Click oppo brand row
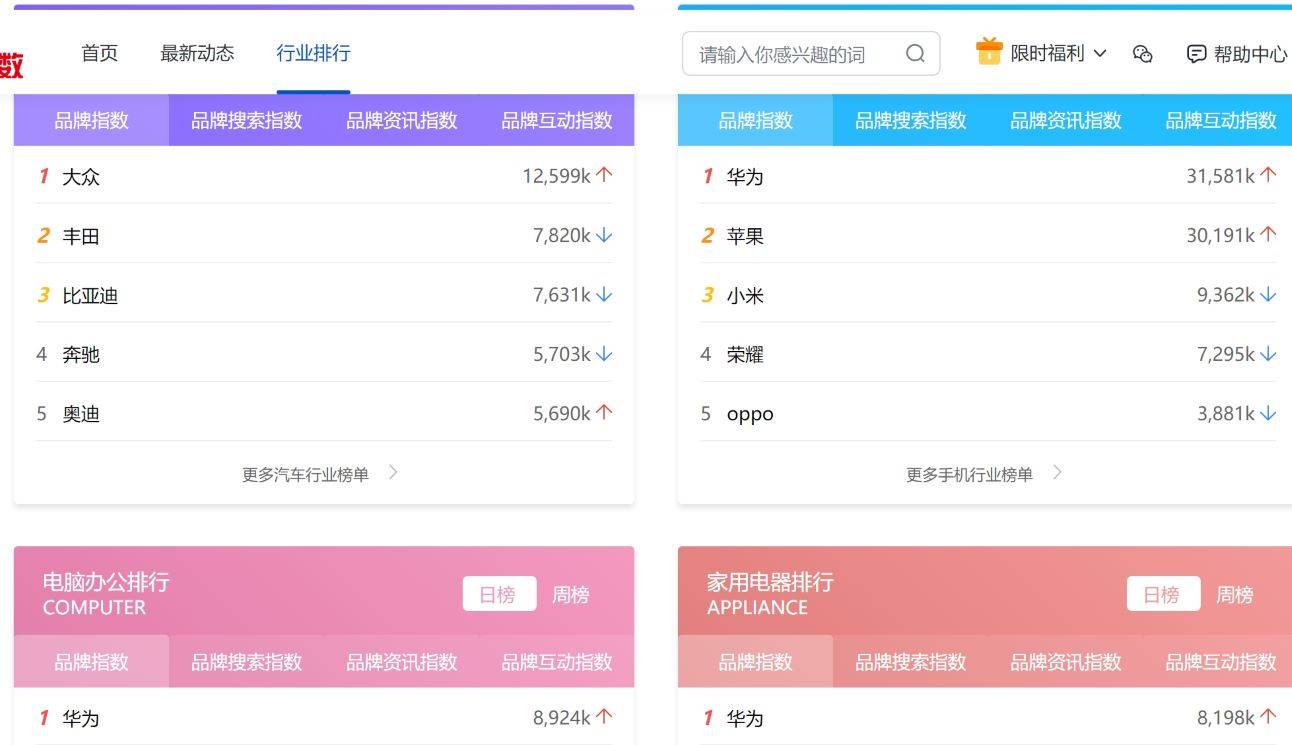The image size is (1292, 745). (x=988, y=413)
